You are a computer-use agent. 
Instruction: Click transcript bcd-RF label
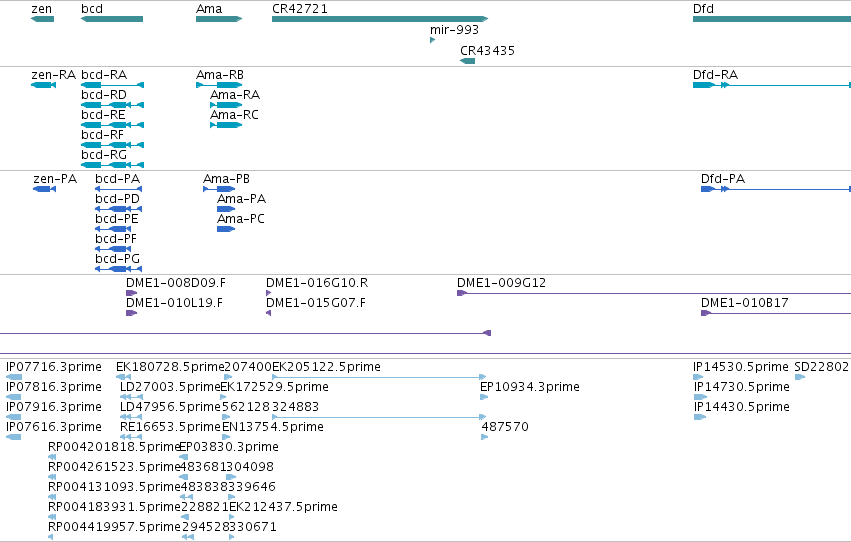point(103,135)
